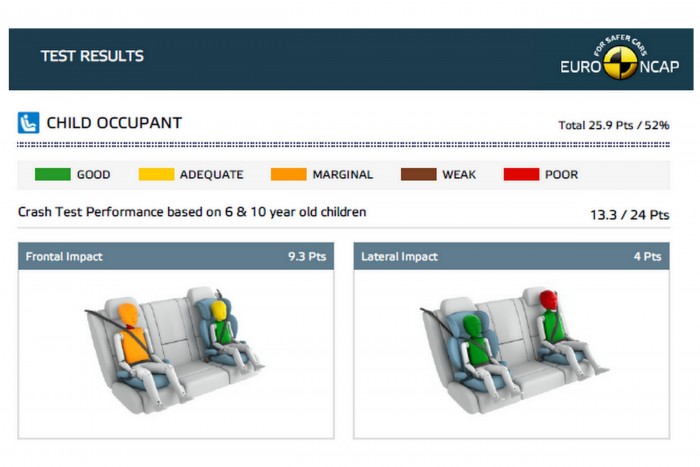Click the Crash Test Performance description text
The width and height of the screenshot is (700, 467).
(x=192, y=212)
